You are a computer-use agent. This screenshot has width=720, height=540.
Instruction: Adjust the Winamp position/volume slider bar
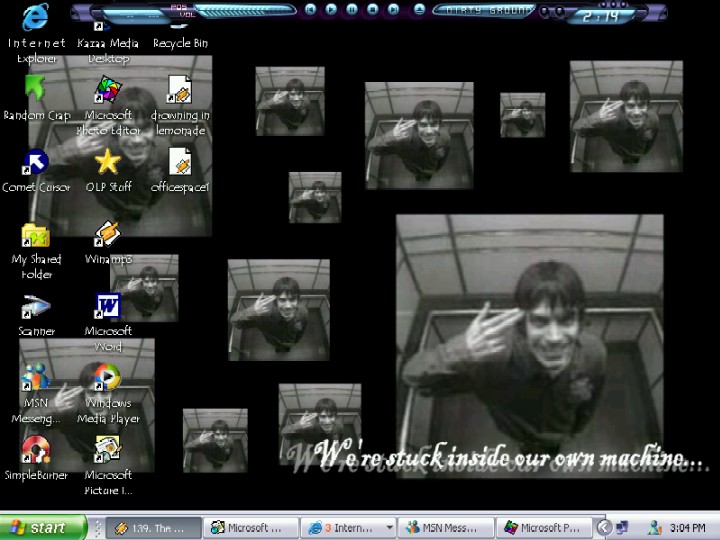(246, 11)
